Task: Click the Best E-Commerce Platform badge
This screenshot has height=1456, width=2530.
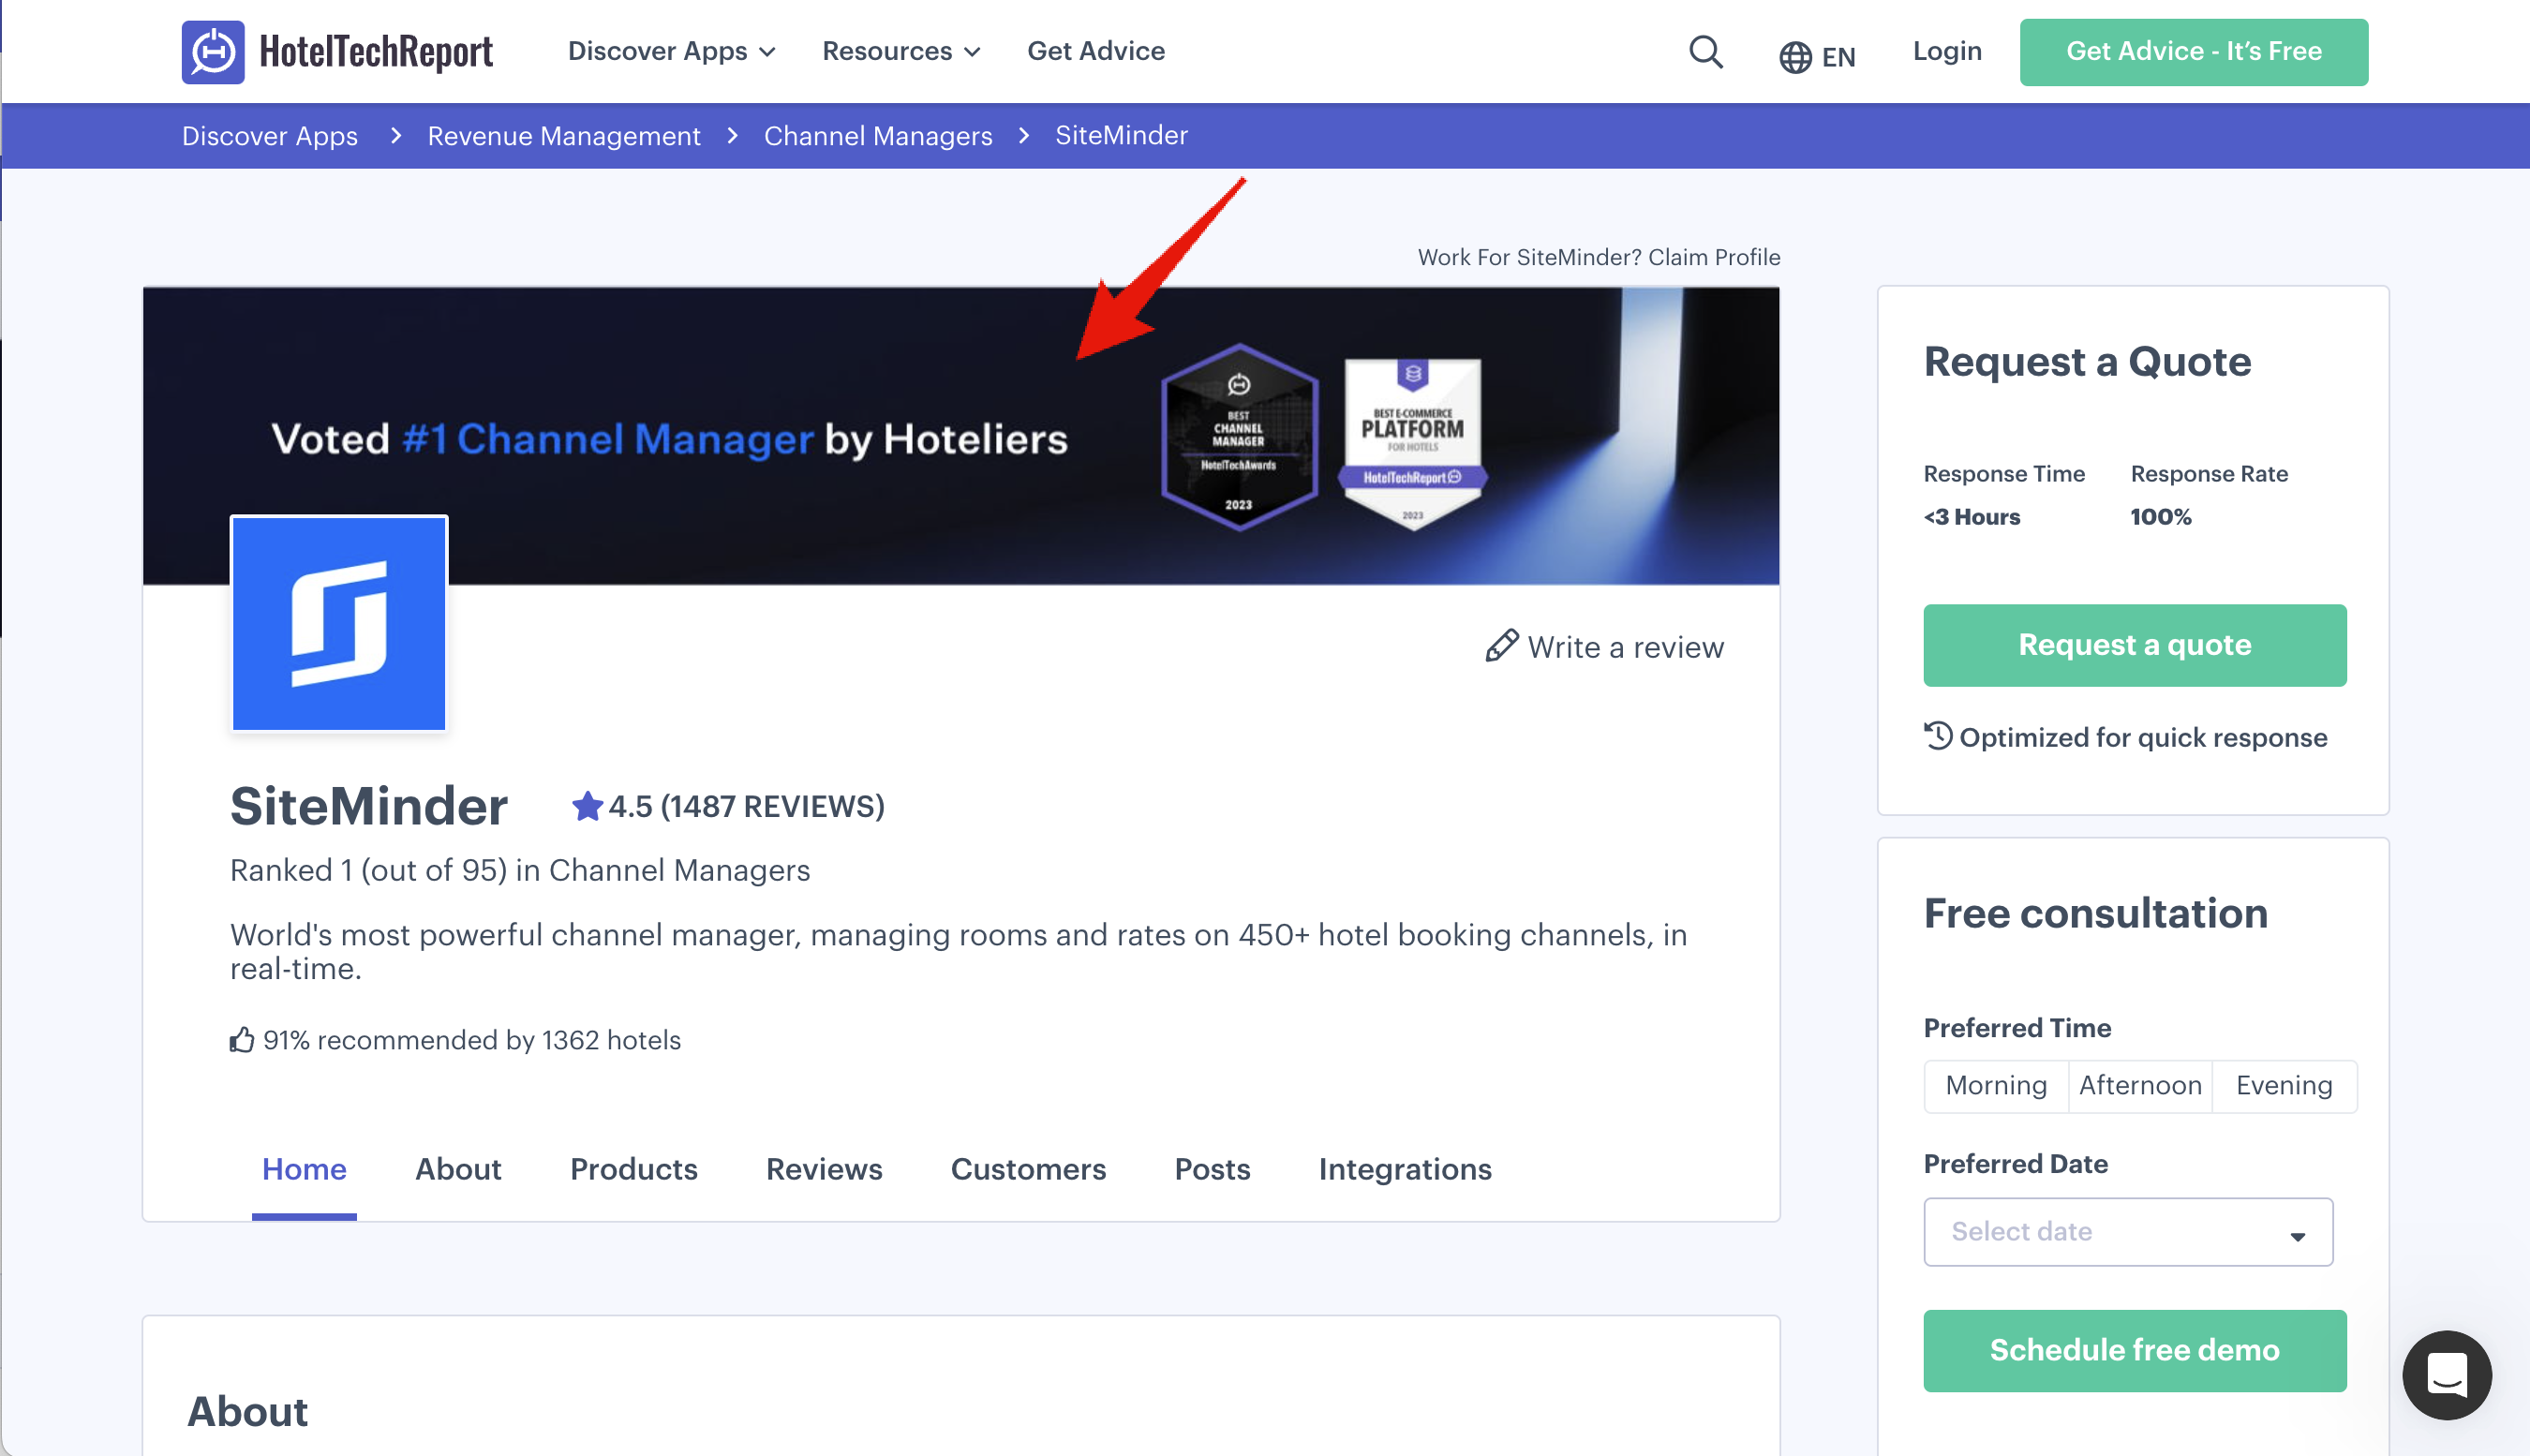Action: (x=1412, y=441)
